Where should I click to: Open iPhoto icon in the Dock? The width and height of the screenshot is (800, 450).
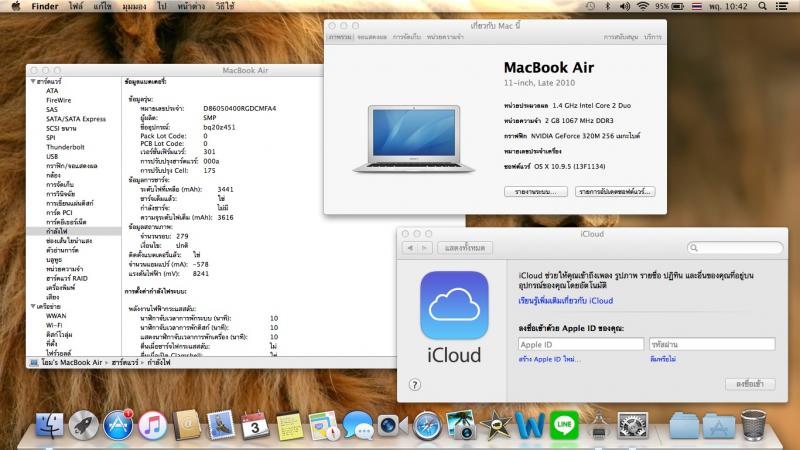(x=461, y=426)
